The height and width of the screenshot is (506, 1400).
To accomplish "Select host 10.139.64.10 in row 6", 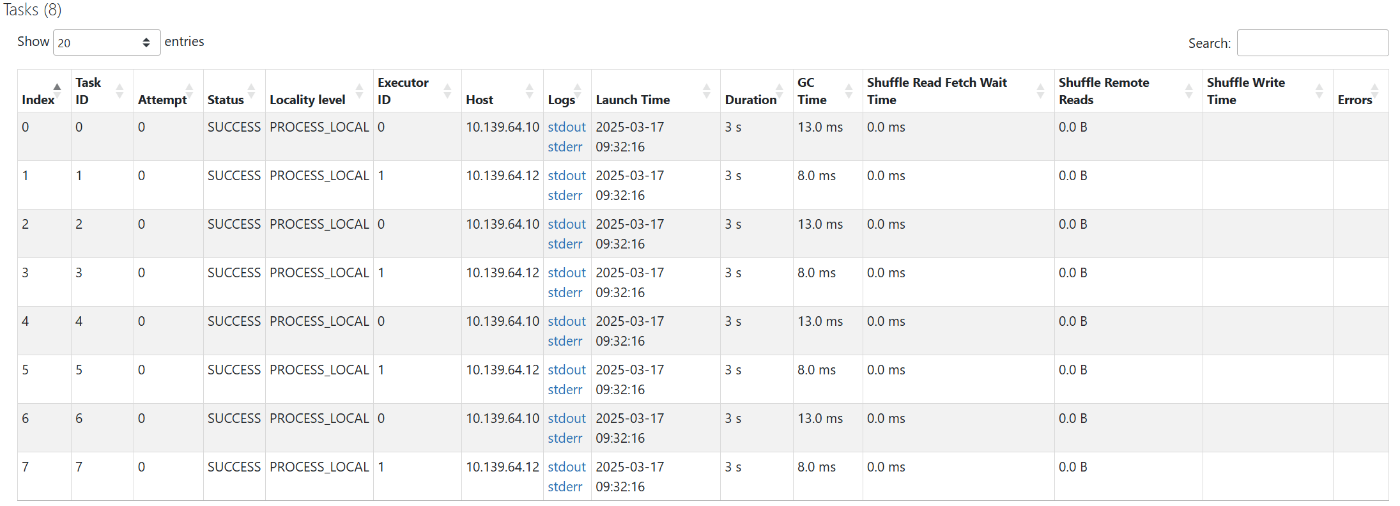I will point(503,418).
